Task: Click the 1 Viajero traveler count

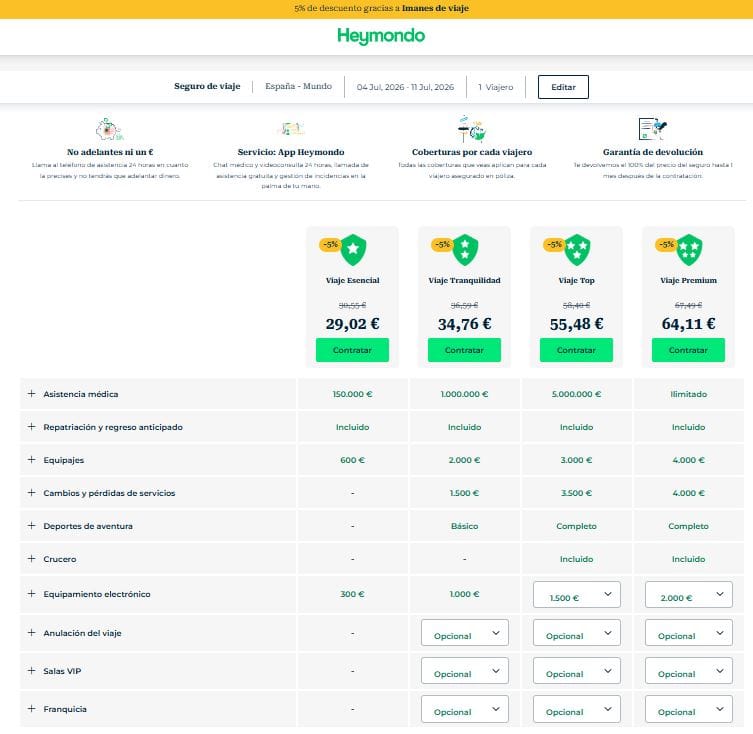Action: pyautogui.click(x=496, y=87)
